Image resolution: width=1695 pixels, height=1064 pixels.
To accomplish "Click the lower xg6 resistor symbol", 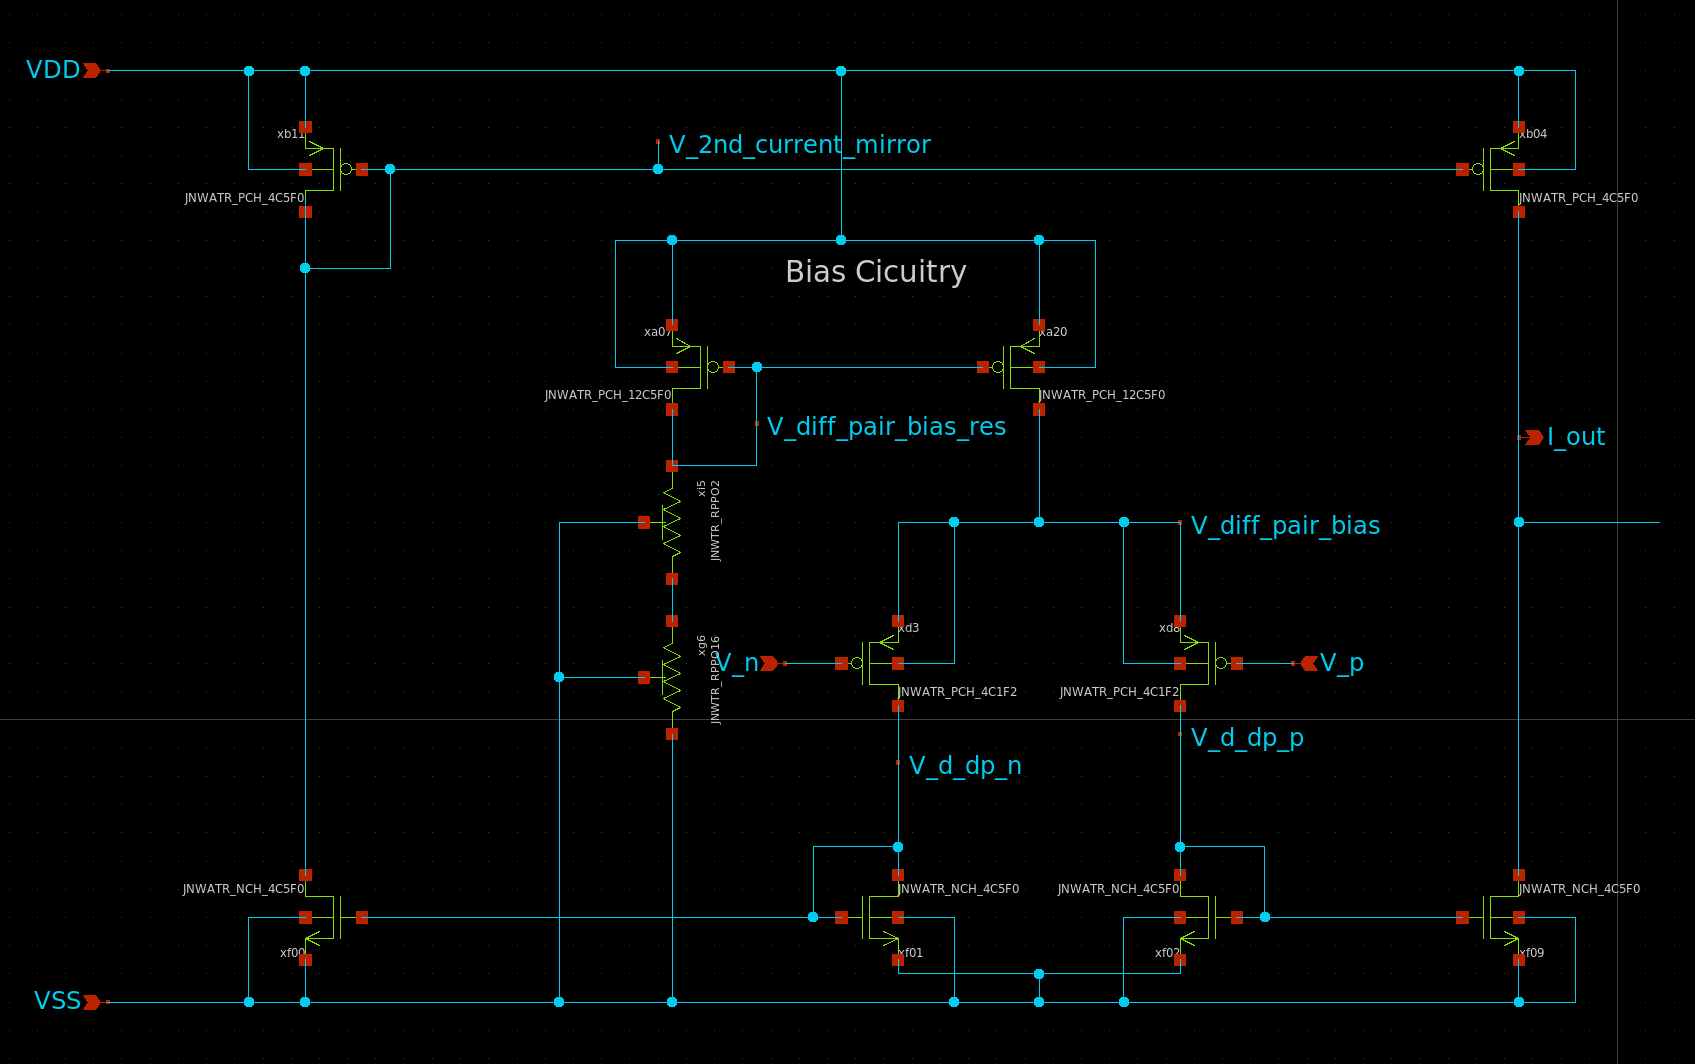I will (672, 678).
